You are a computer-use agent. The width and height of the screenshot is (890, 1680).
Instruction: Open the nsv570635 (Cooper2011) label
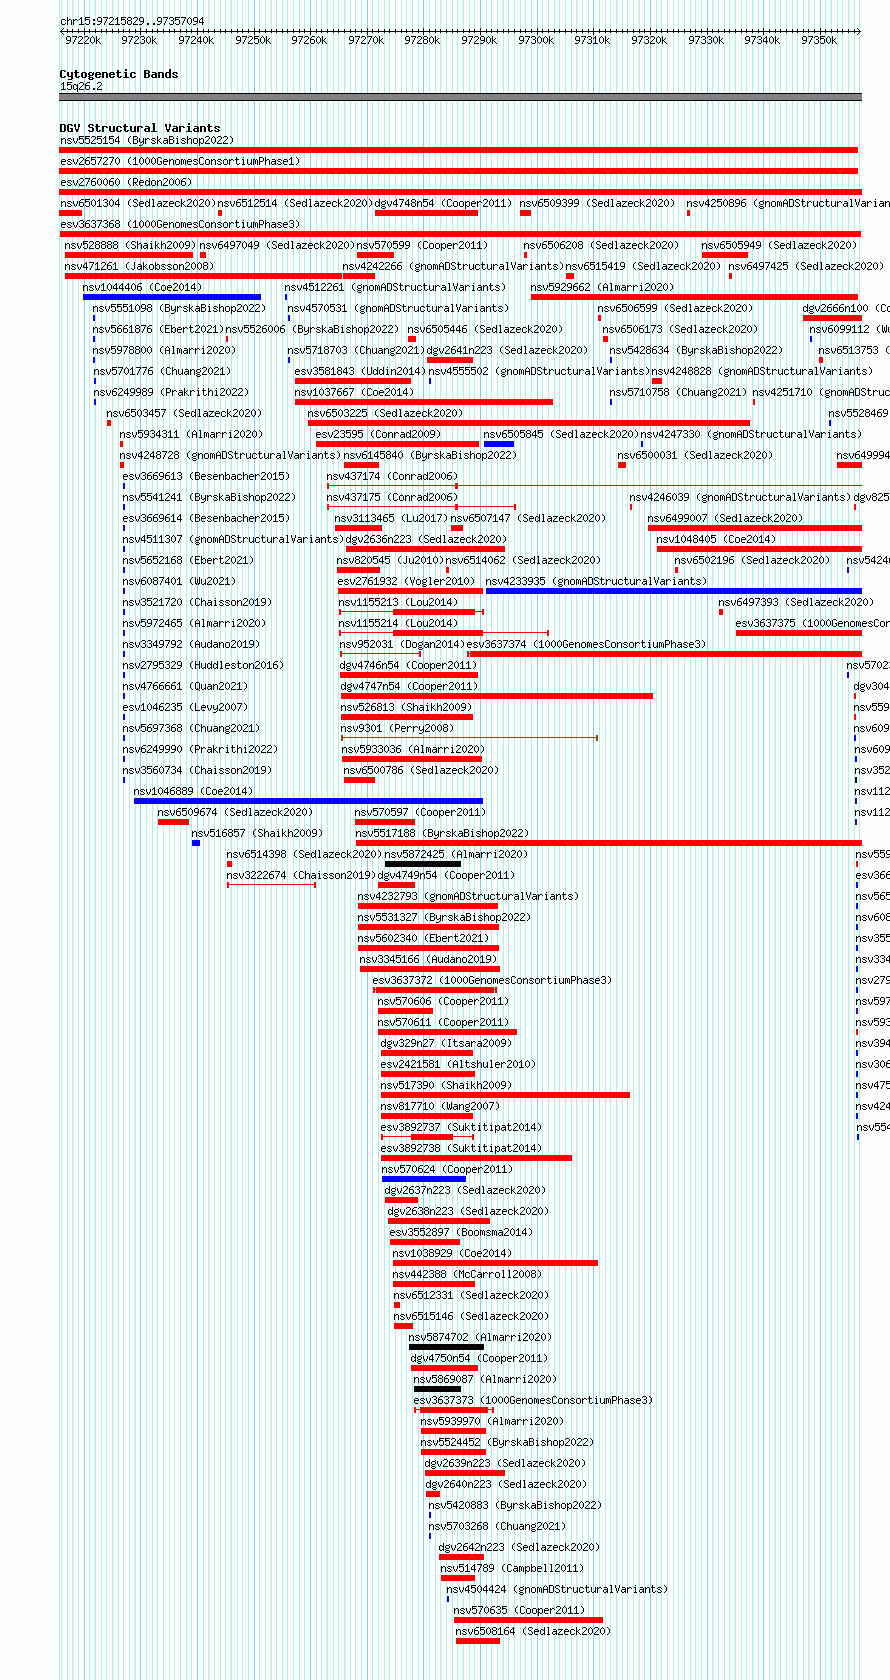[x=519, y=1610]
